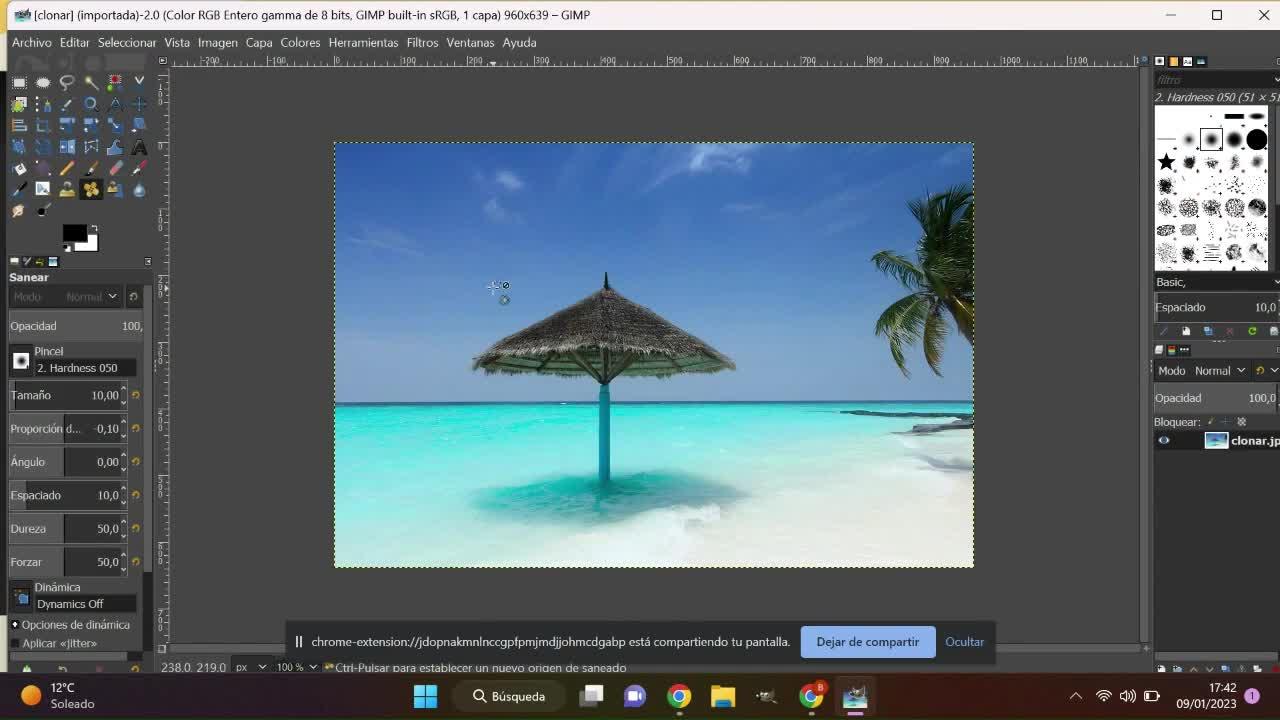Open the Windows Búsqueda search box

(511, 696)
